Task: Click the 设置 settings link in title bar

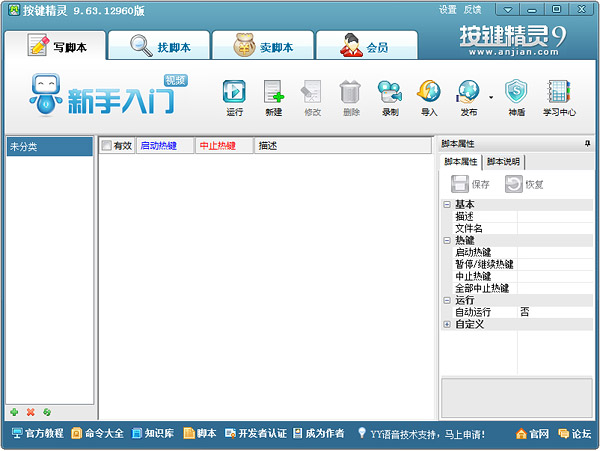Action: [x=447, y=10]
